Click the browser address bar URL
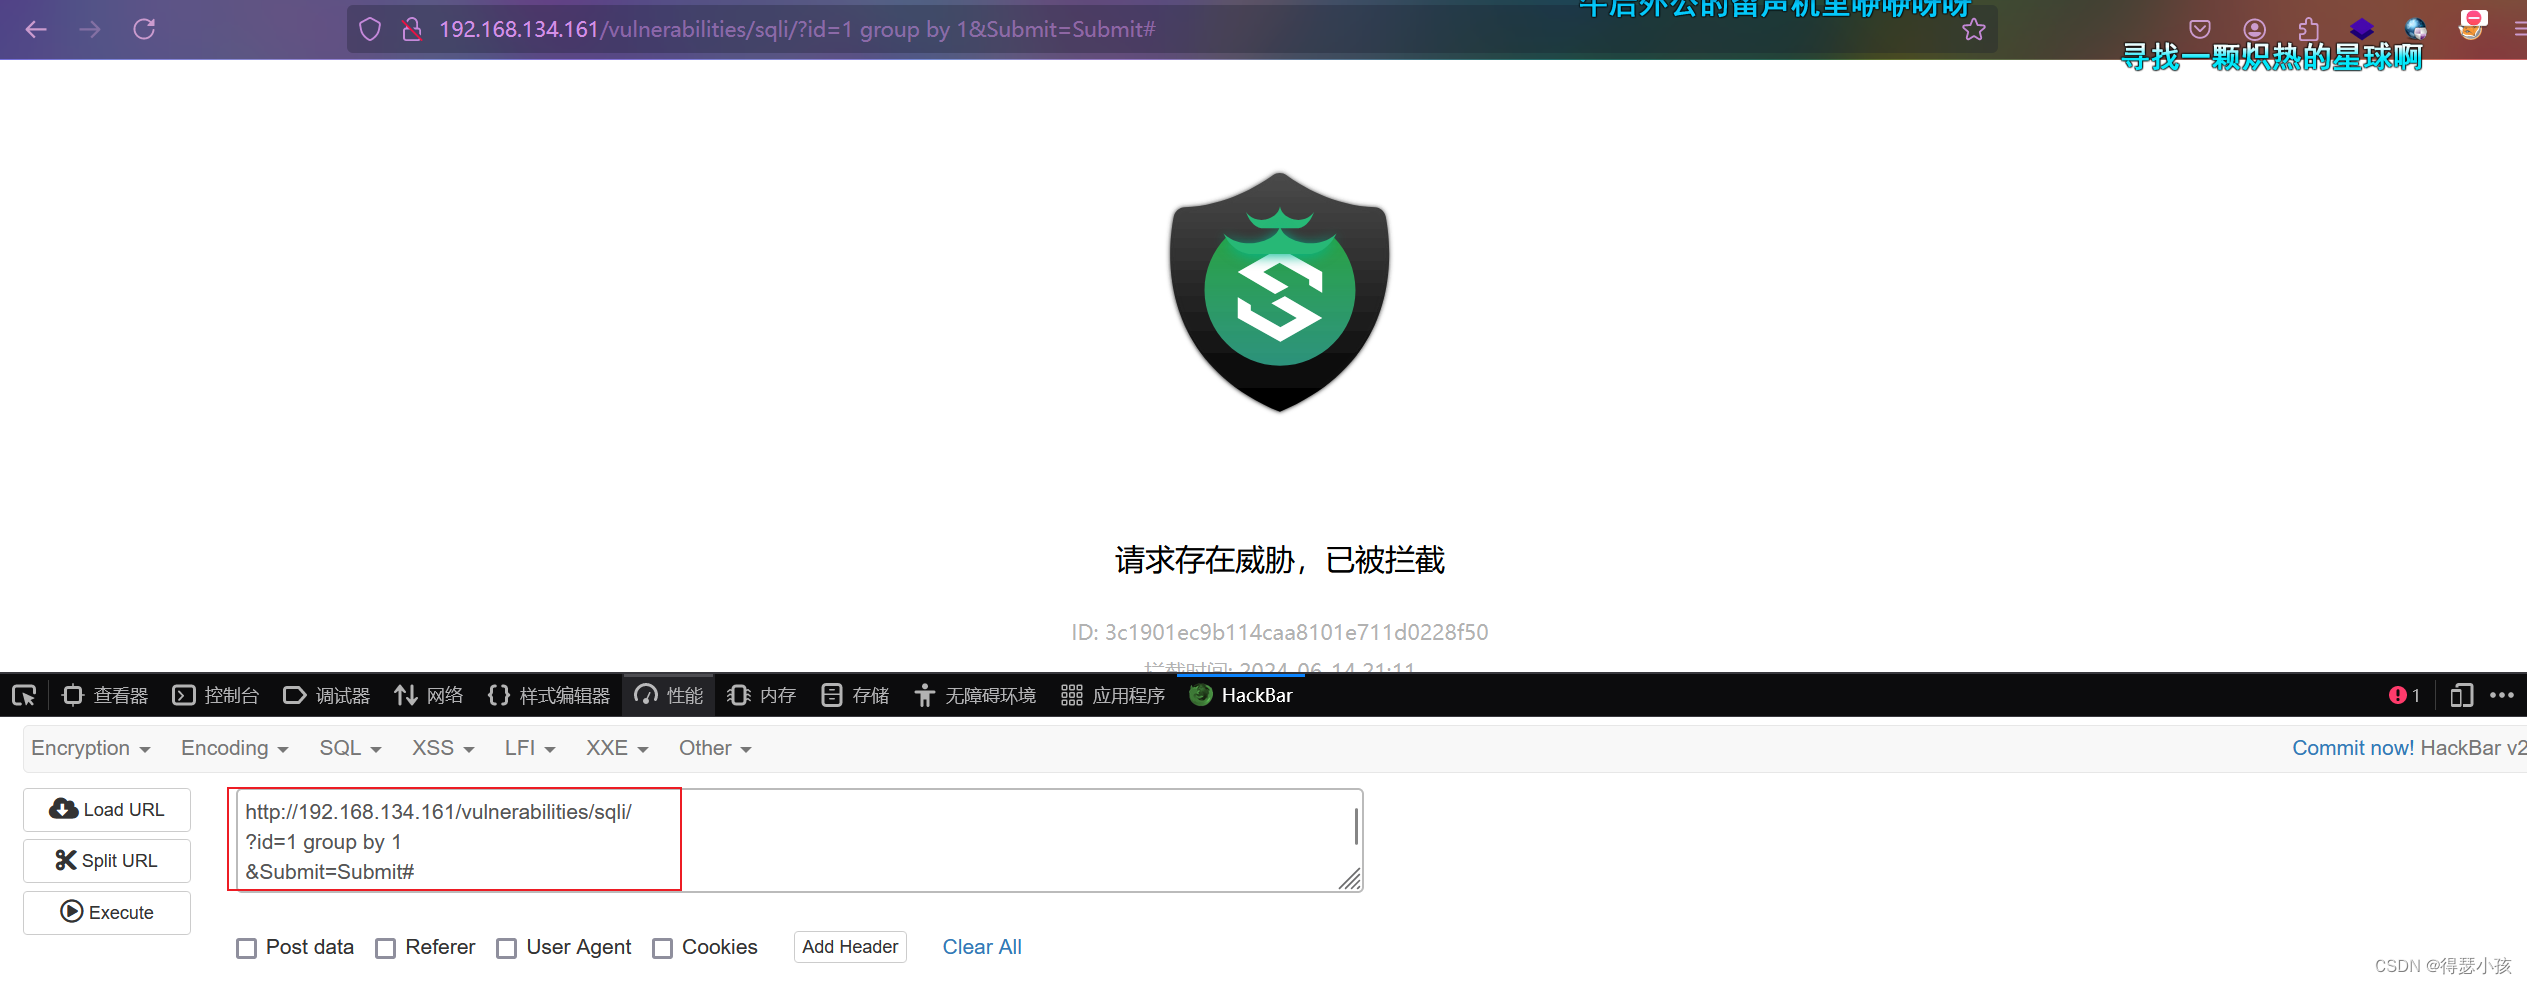2527x984 pixels. tap(797, 29)
